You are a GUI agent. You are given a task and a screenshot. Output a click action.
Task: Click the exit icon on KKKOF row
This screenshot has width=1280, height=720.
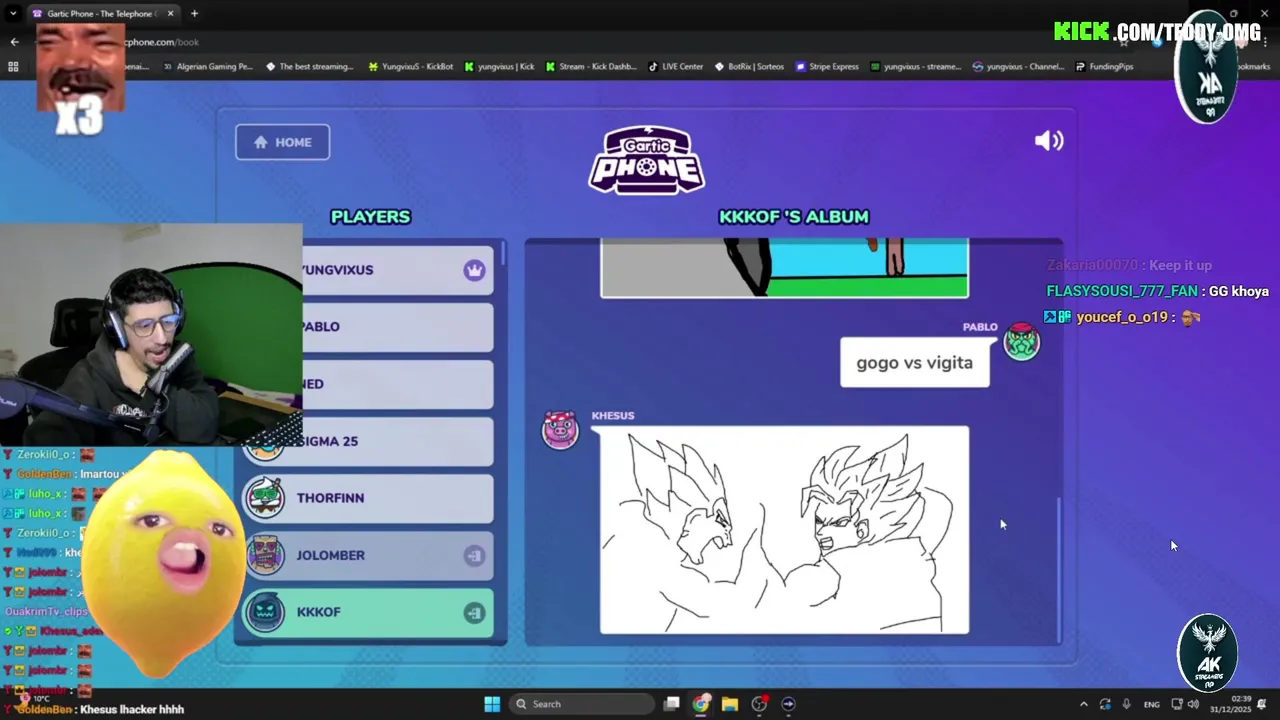[x=474, y=613]
